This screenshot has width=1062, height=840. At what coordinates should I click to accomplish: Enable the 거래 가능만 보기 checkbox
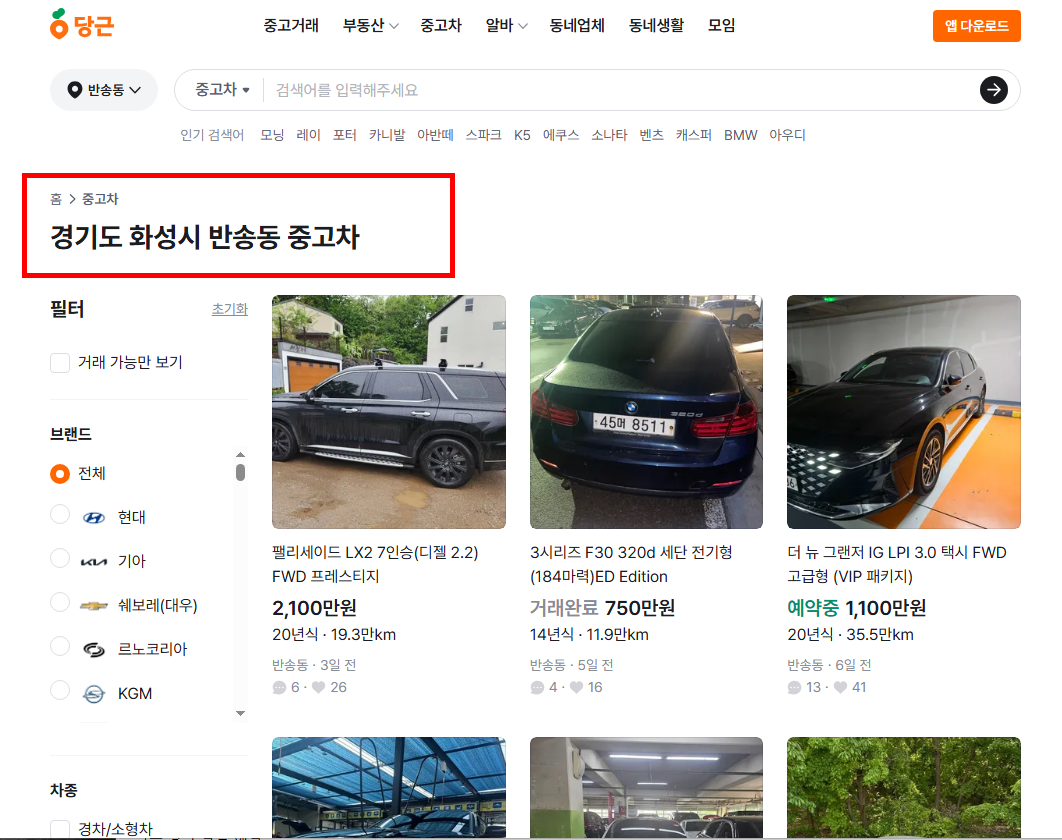point(59,363)
